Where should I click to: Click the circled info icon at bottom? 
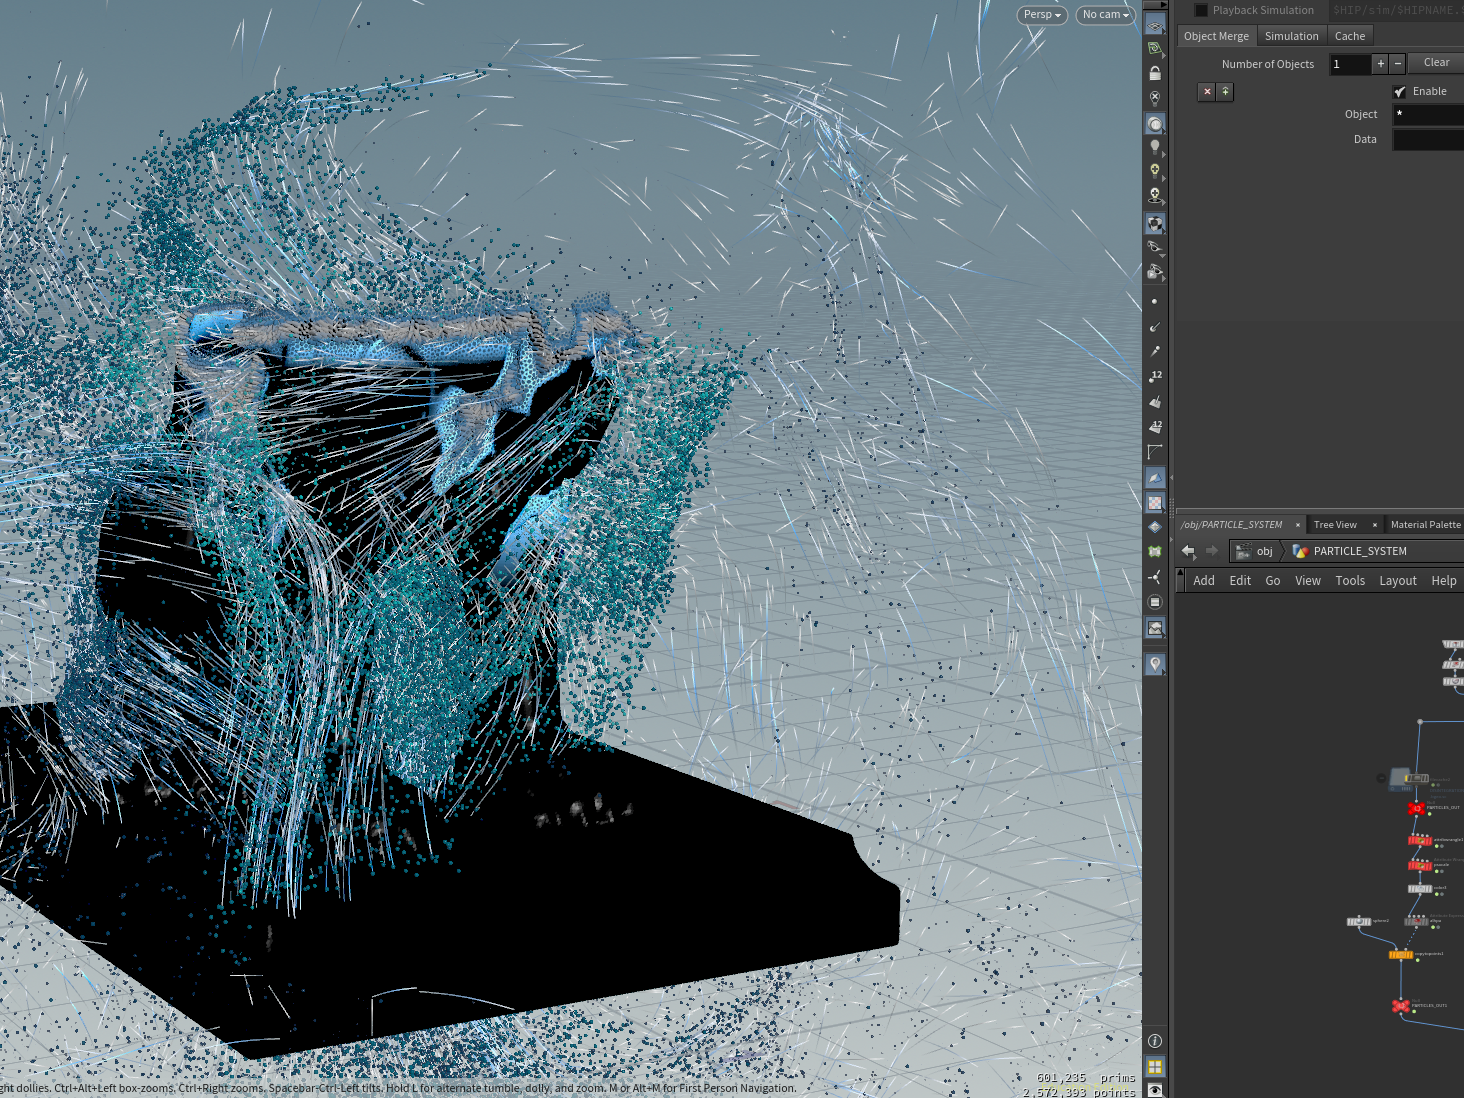[x=1155, y=1041]
